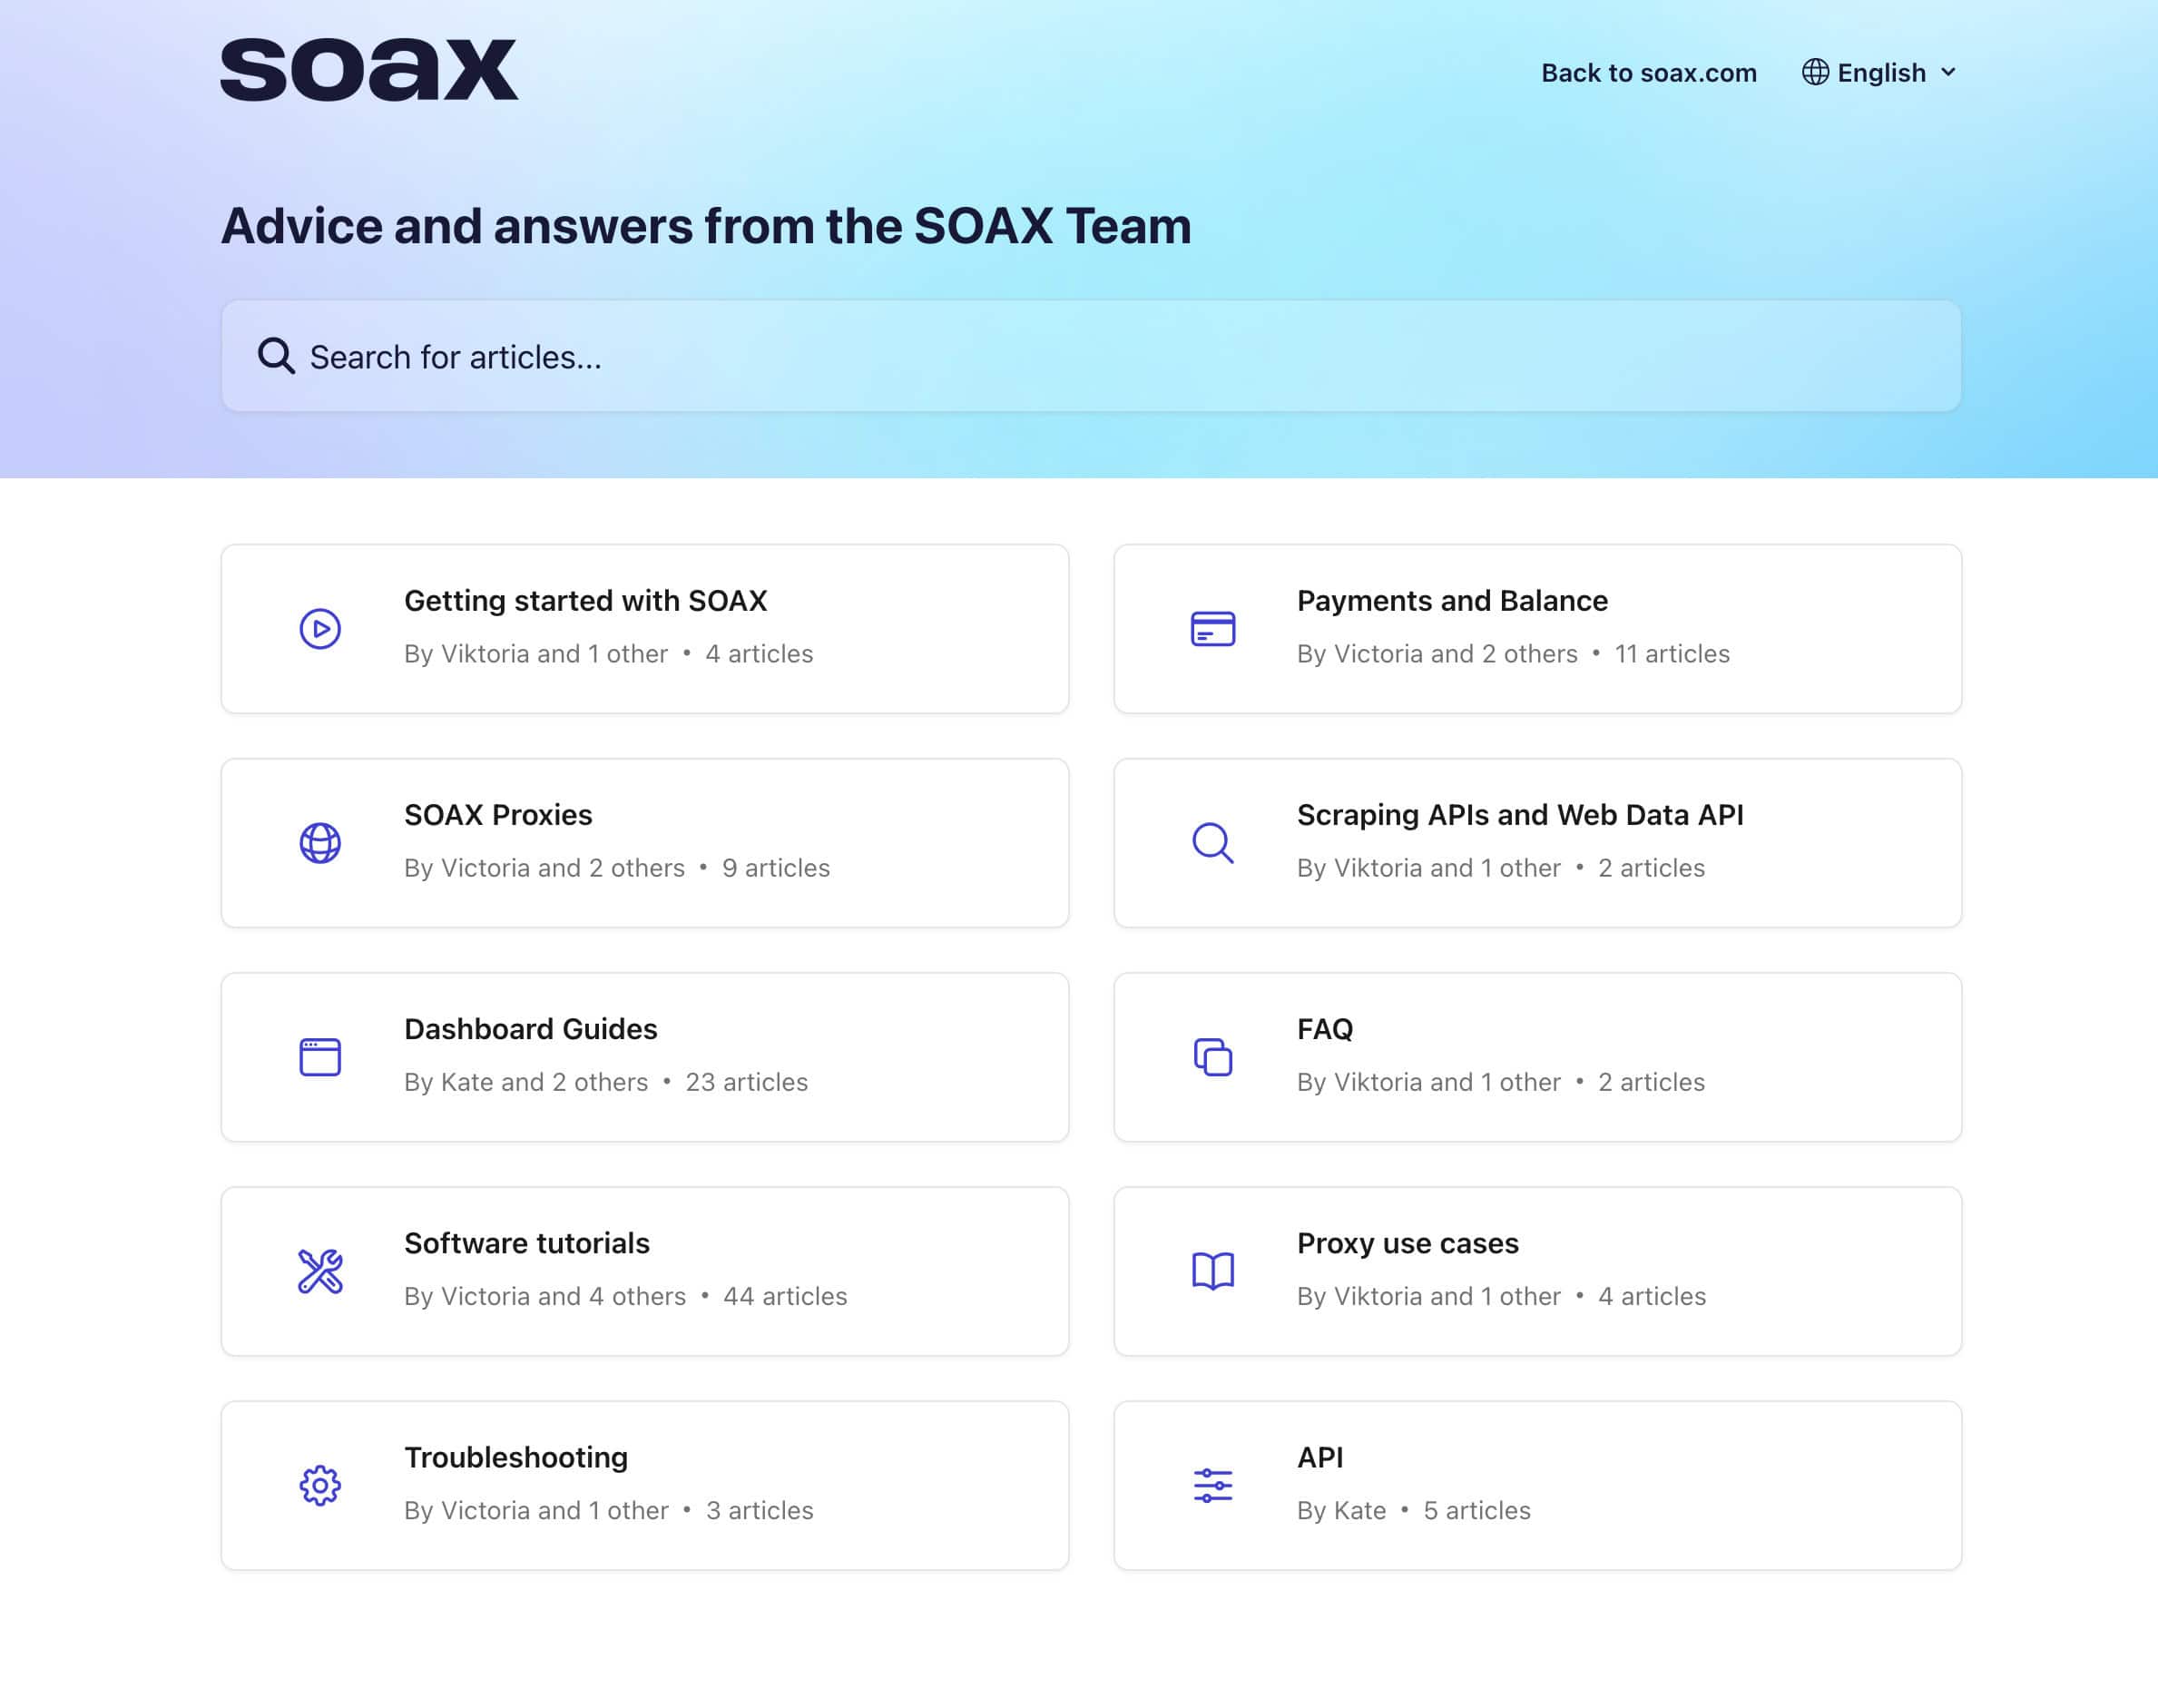This screenshot has height=1708, width=2158.
Task: Click the stacked squares icon for FAQ
Action: point(1213,1057)
